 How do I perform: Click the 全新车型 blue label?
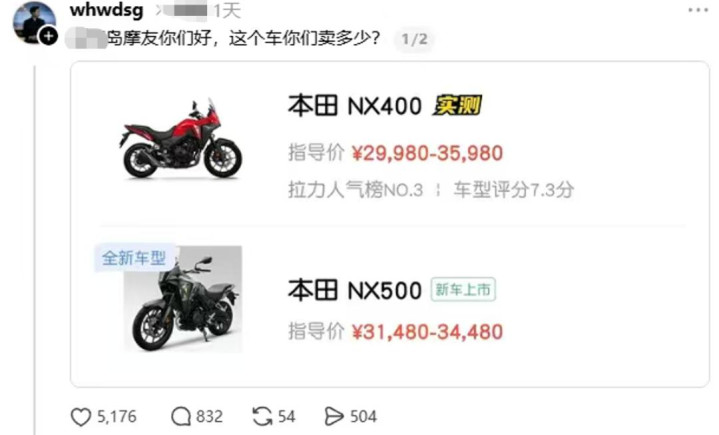pos(134,258)
